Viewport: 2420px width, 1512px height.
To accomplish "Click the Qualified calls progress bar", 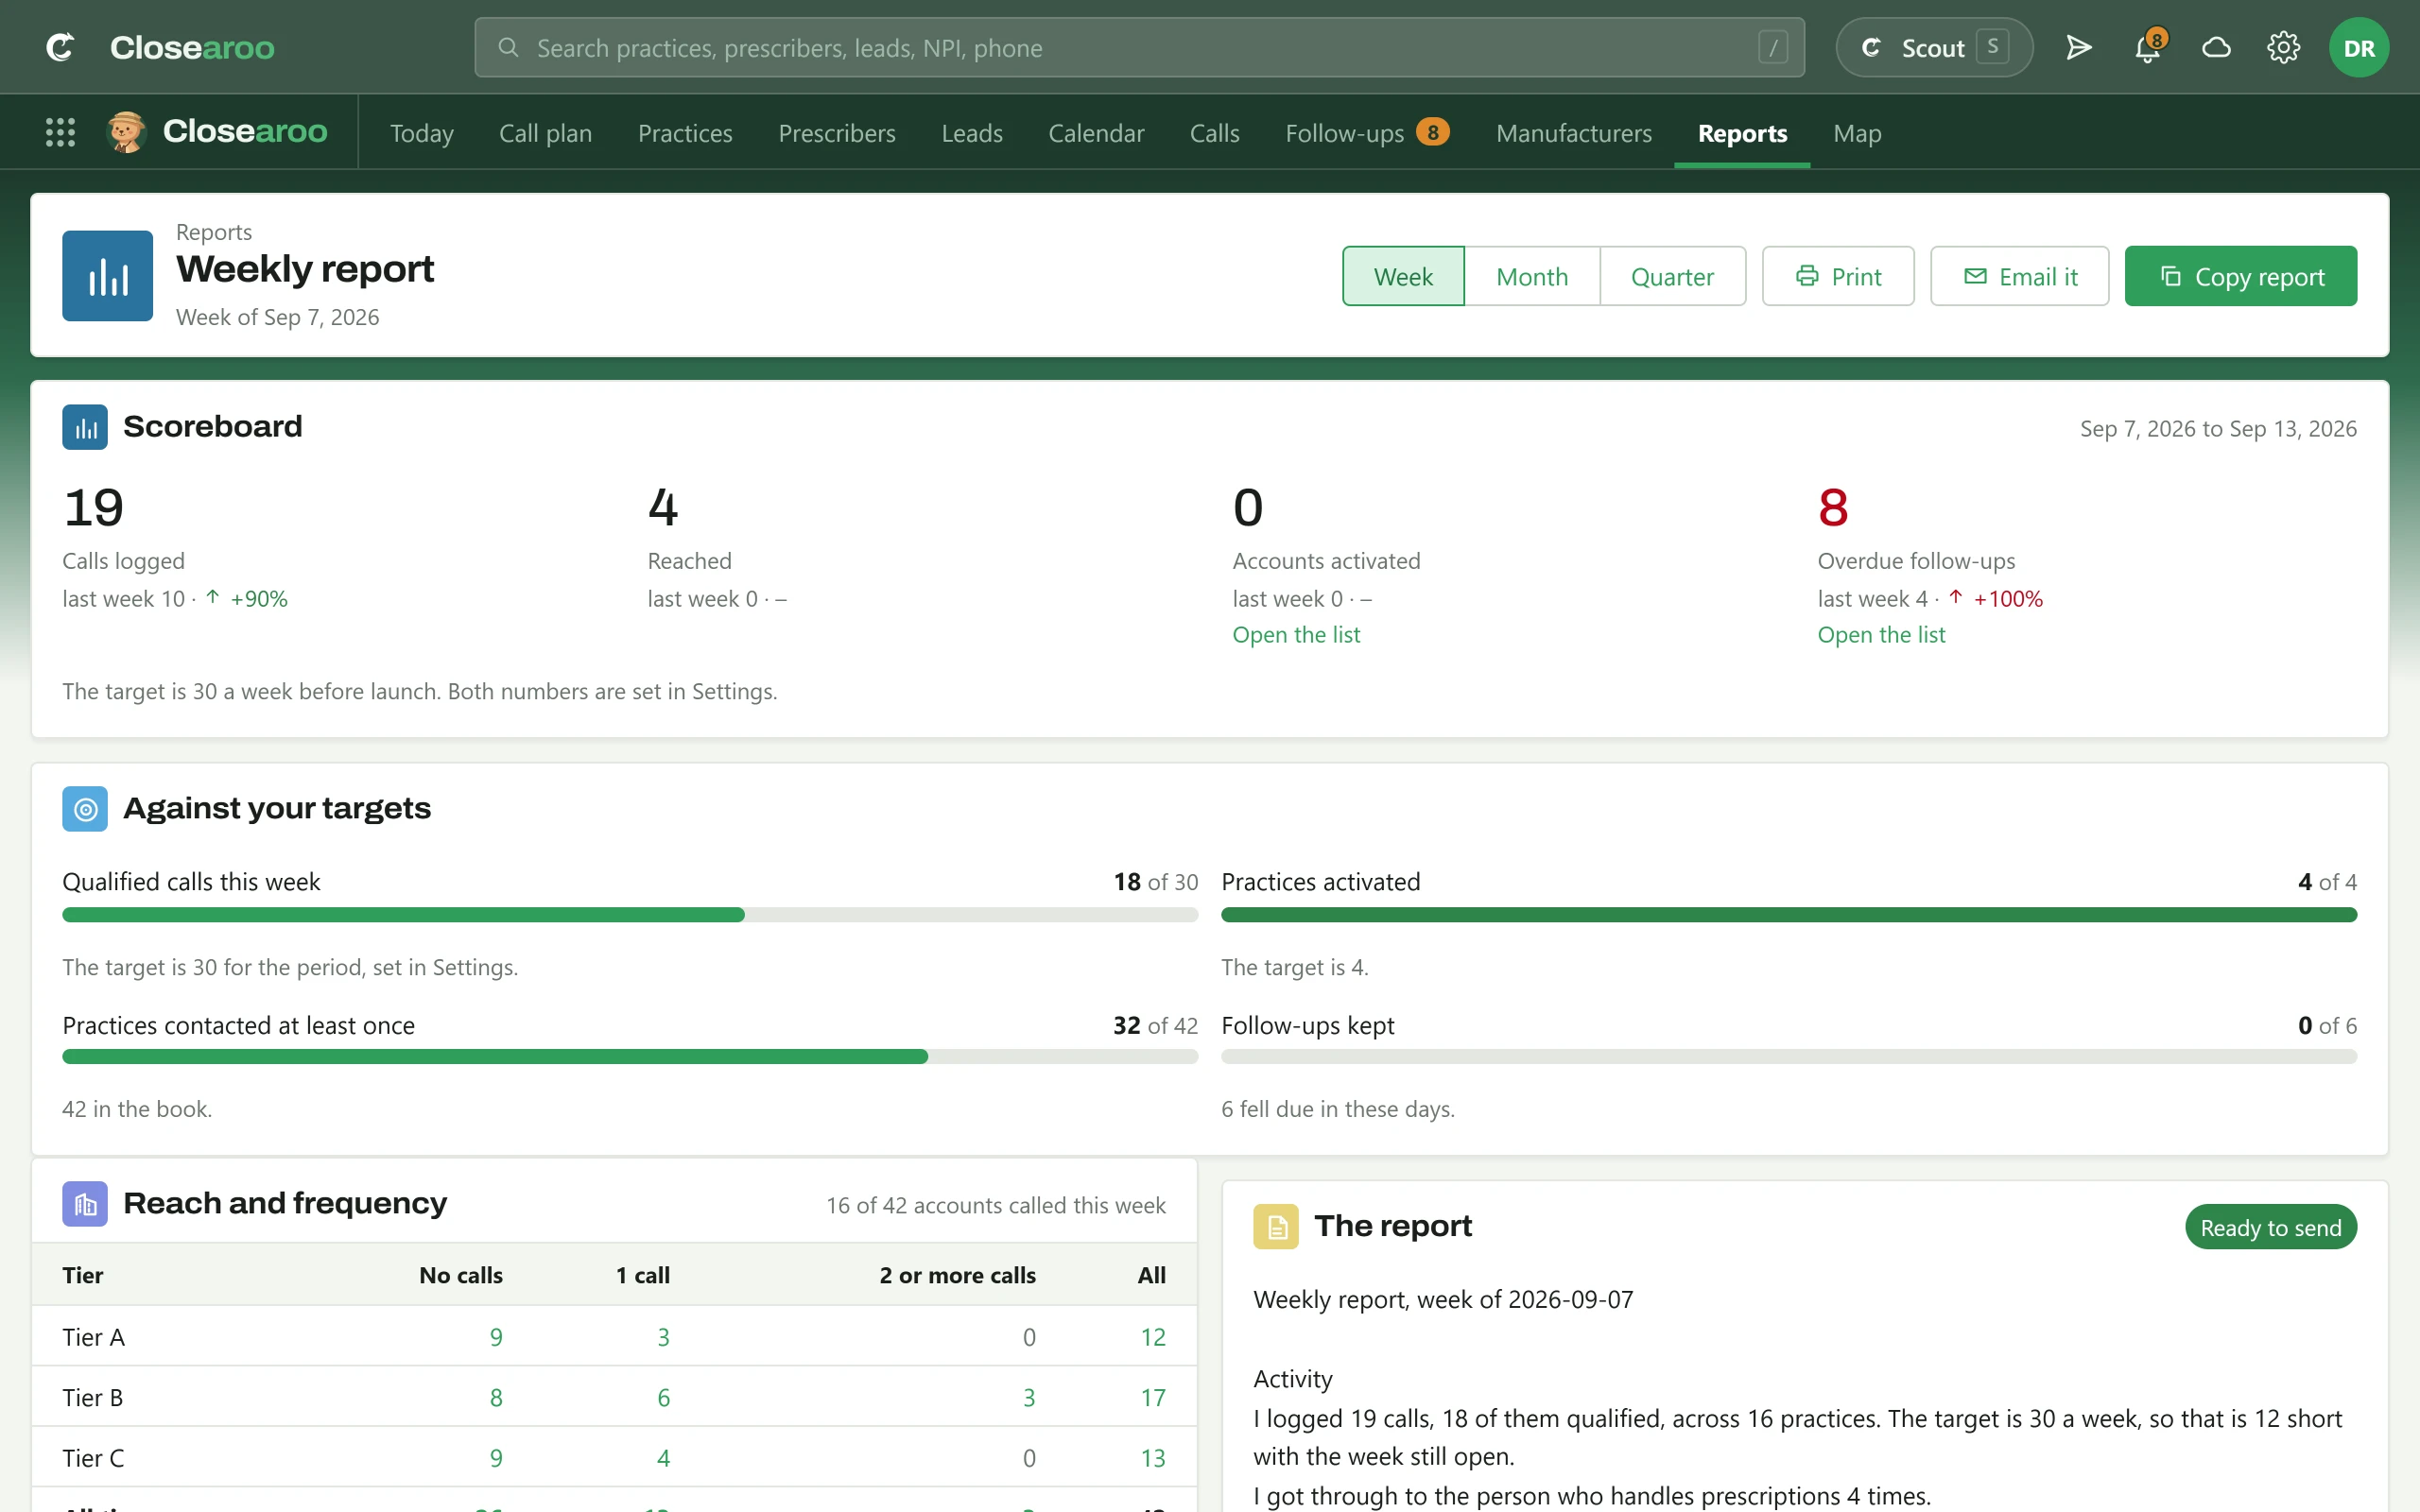I will pos(630,914).
